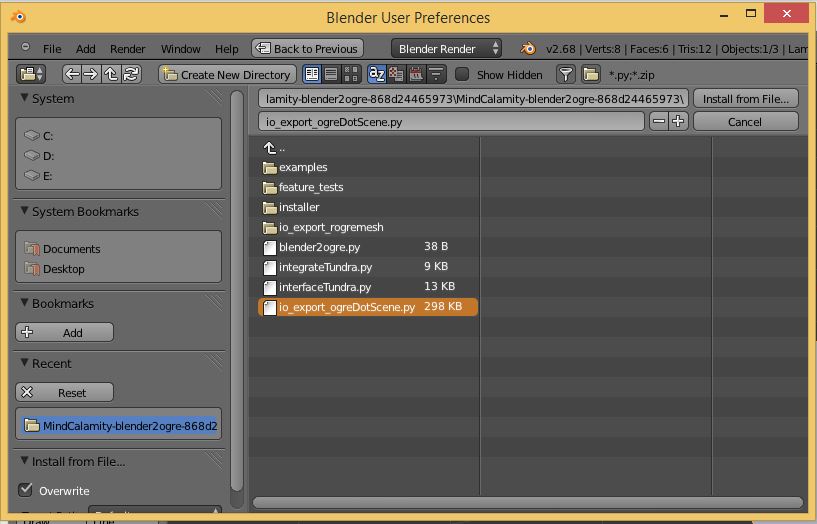This screenshot has height=524, width=817.
Task: Open the editor type selector icon
Action: pyautogui.click(x=31, y=74)
